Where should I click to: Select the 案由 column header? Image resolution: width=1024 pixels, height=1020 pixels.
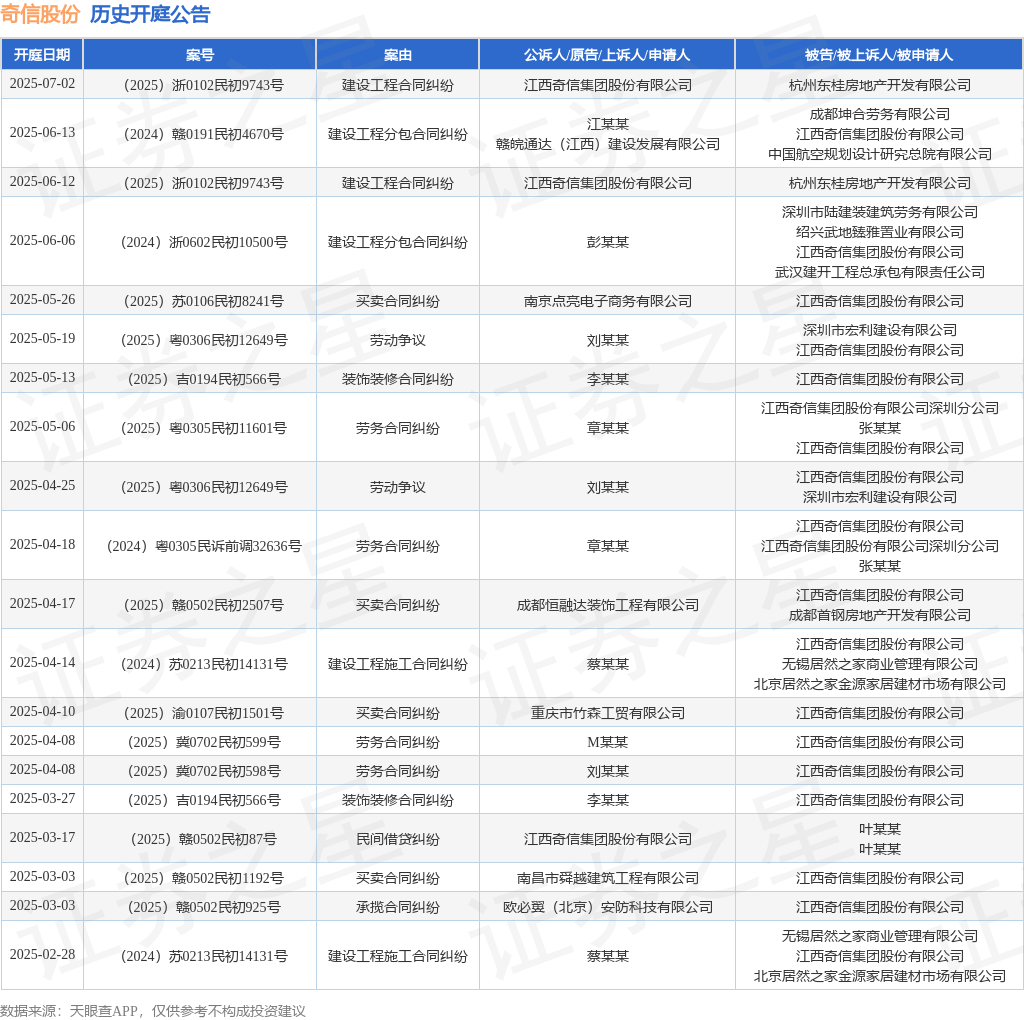point(398,55)
